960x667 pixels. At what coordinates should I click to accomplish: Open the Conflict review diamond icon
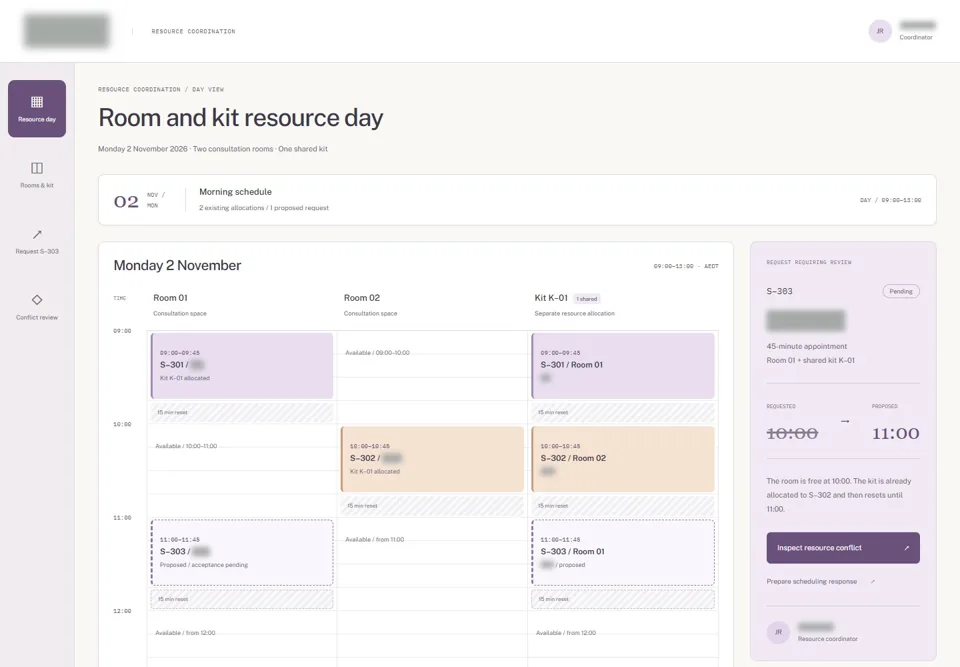pos(37,300)
